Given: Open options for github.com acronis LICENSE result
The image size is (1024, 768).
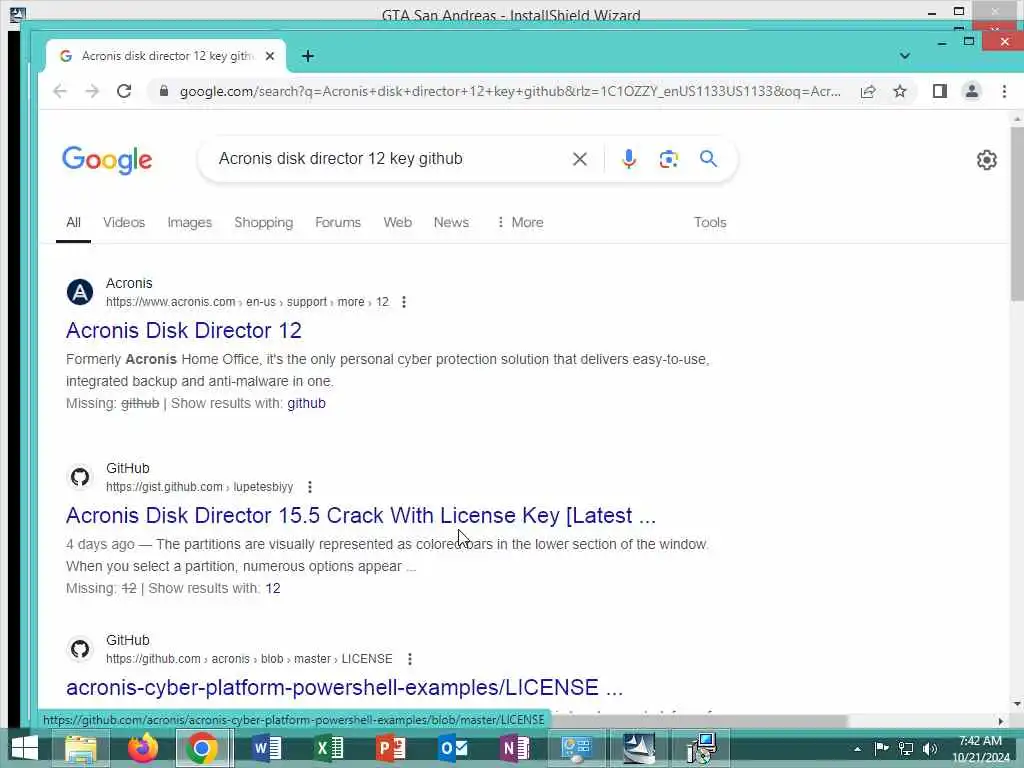Looking at the screenshot, I should click(x=409, y=659).
